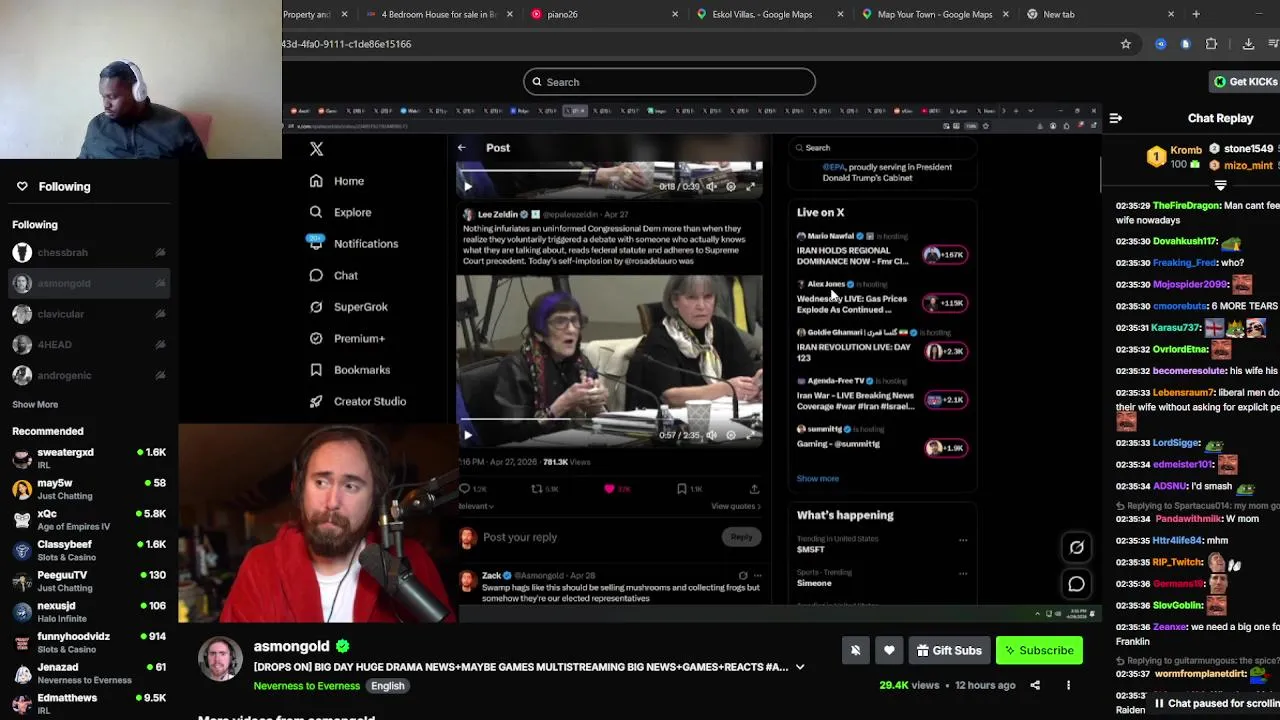Toggle theatre mode with the slashed circle icon

click(x=1076, y=547)
